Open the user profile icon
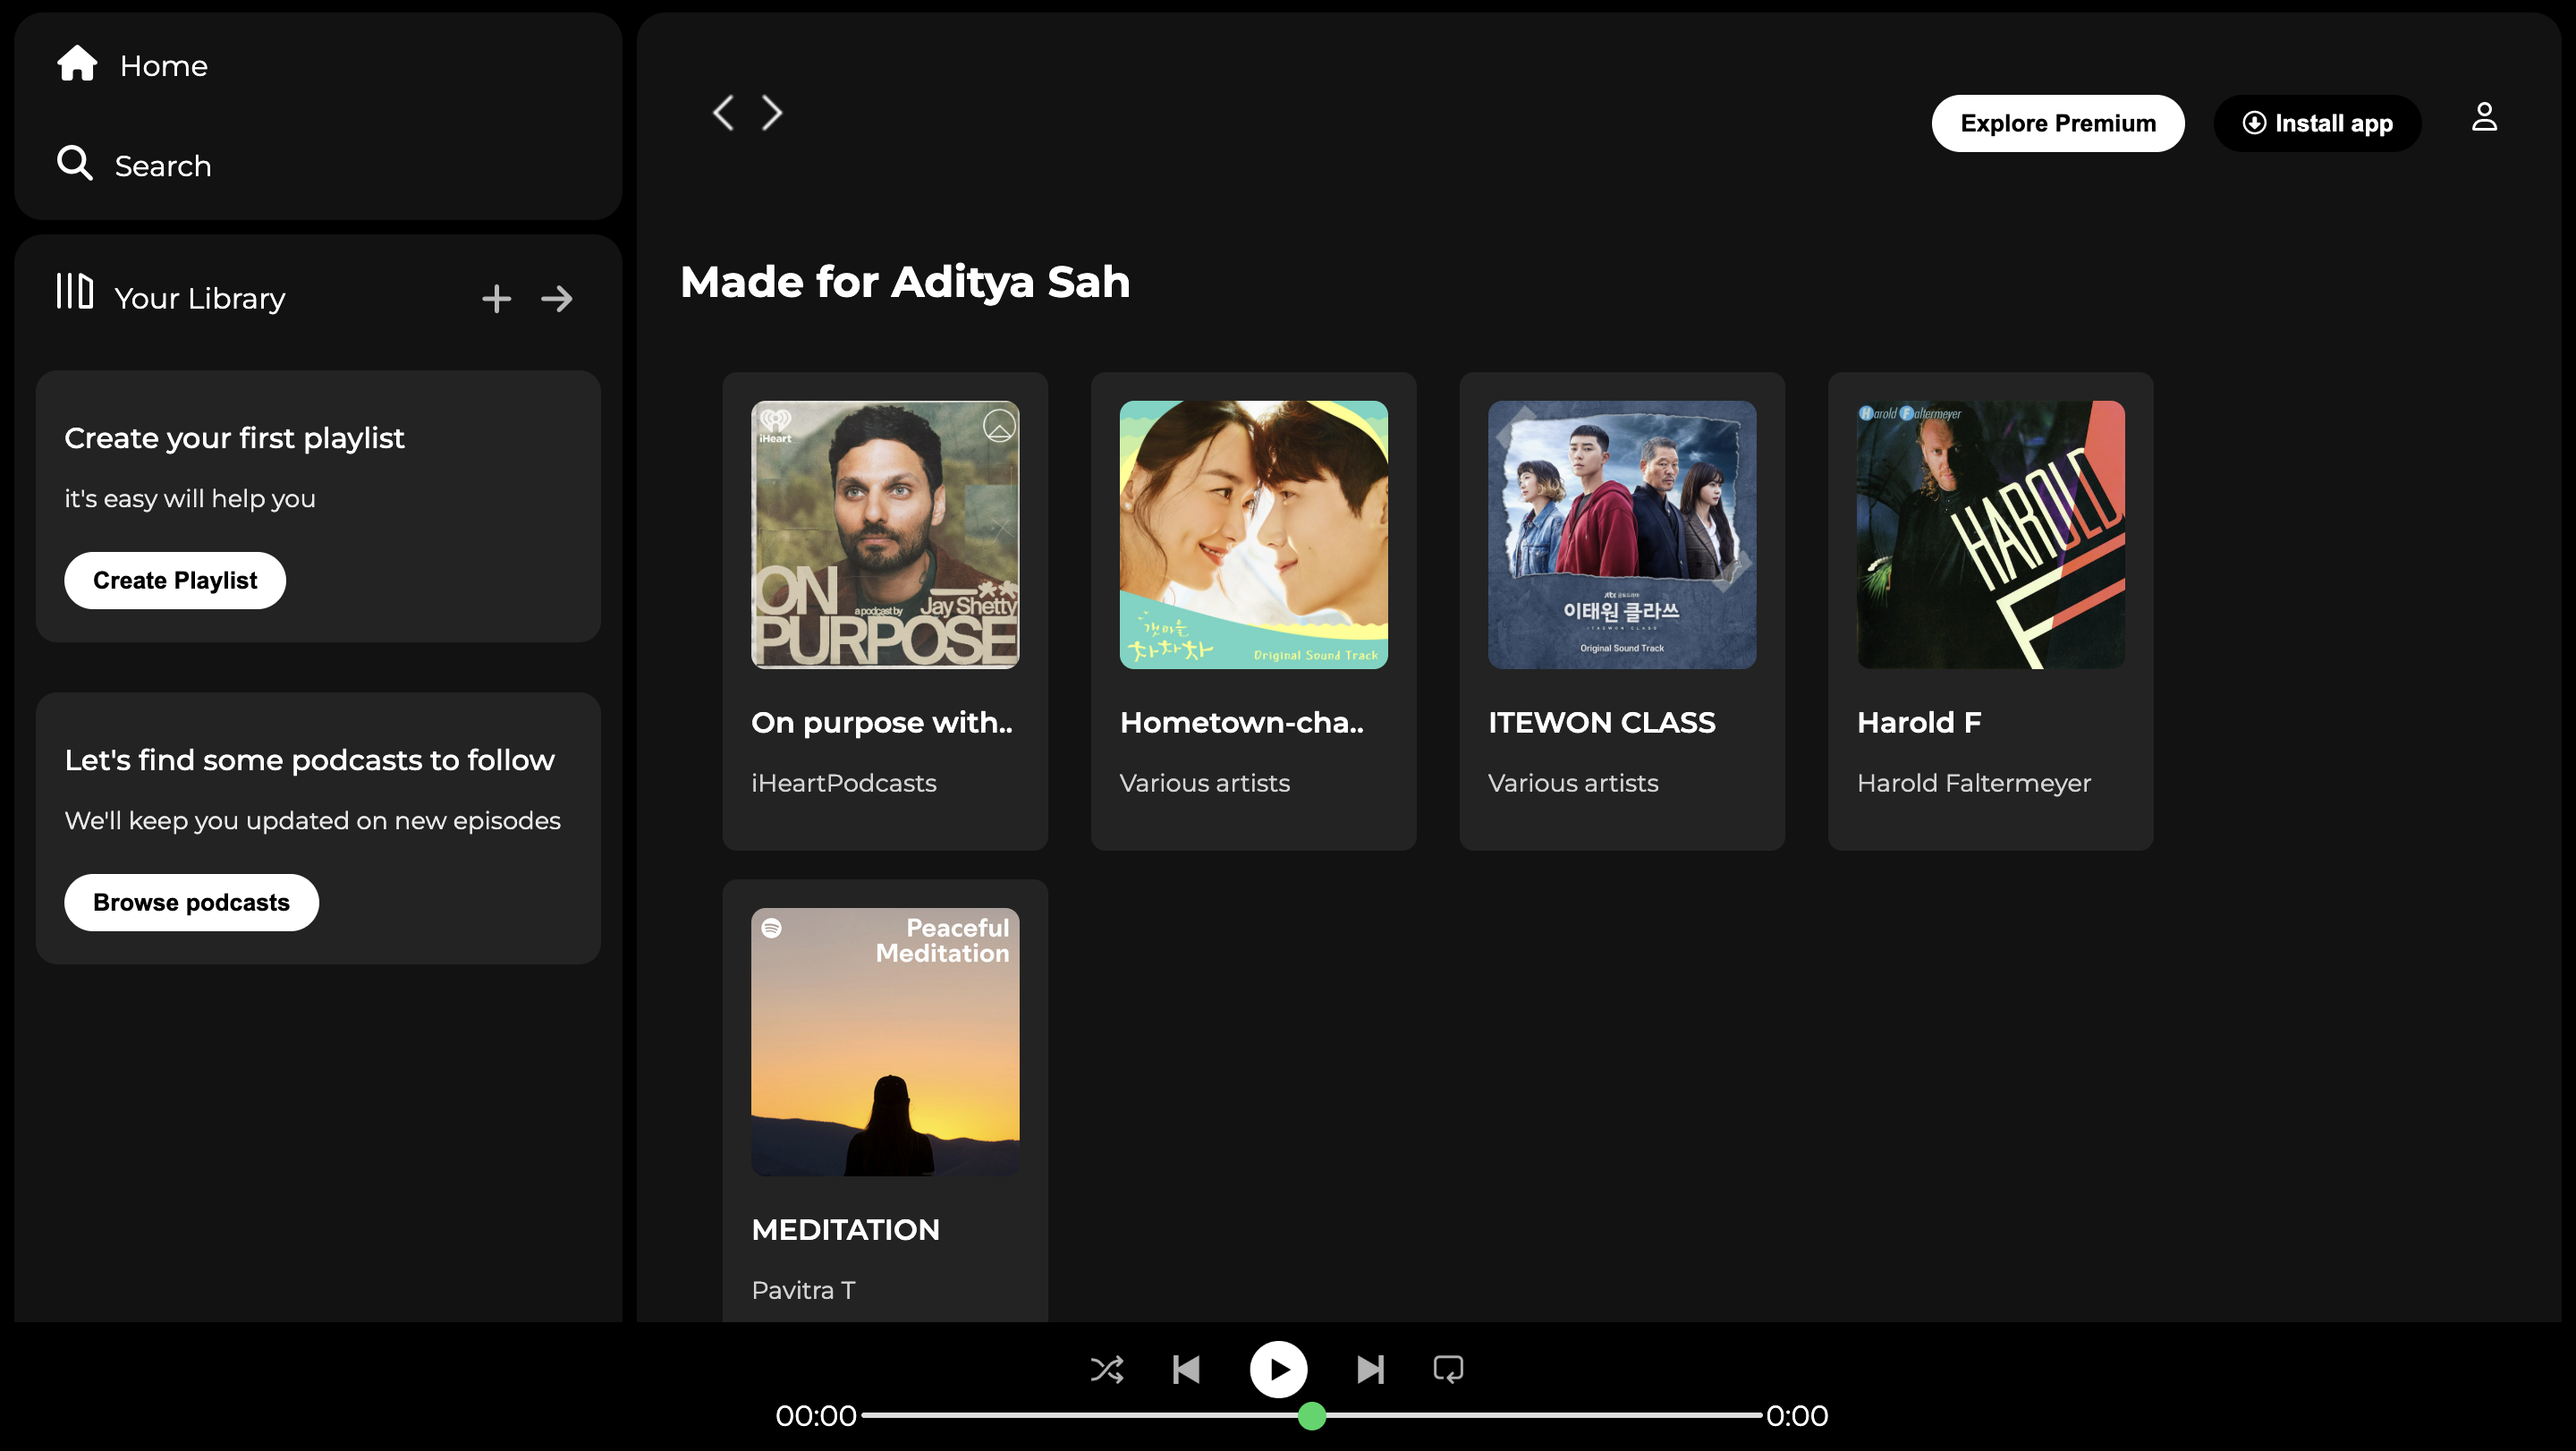 [x=2484, y=117]
